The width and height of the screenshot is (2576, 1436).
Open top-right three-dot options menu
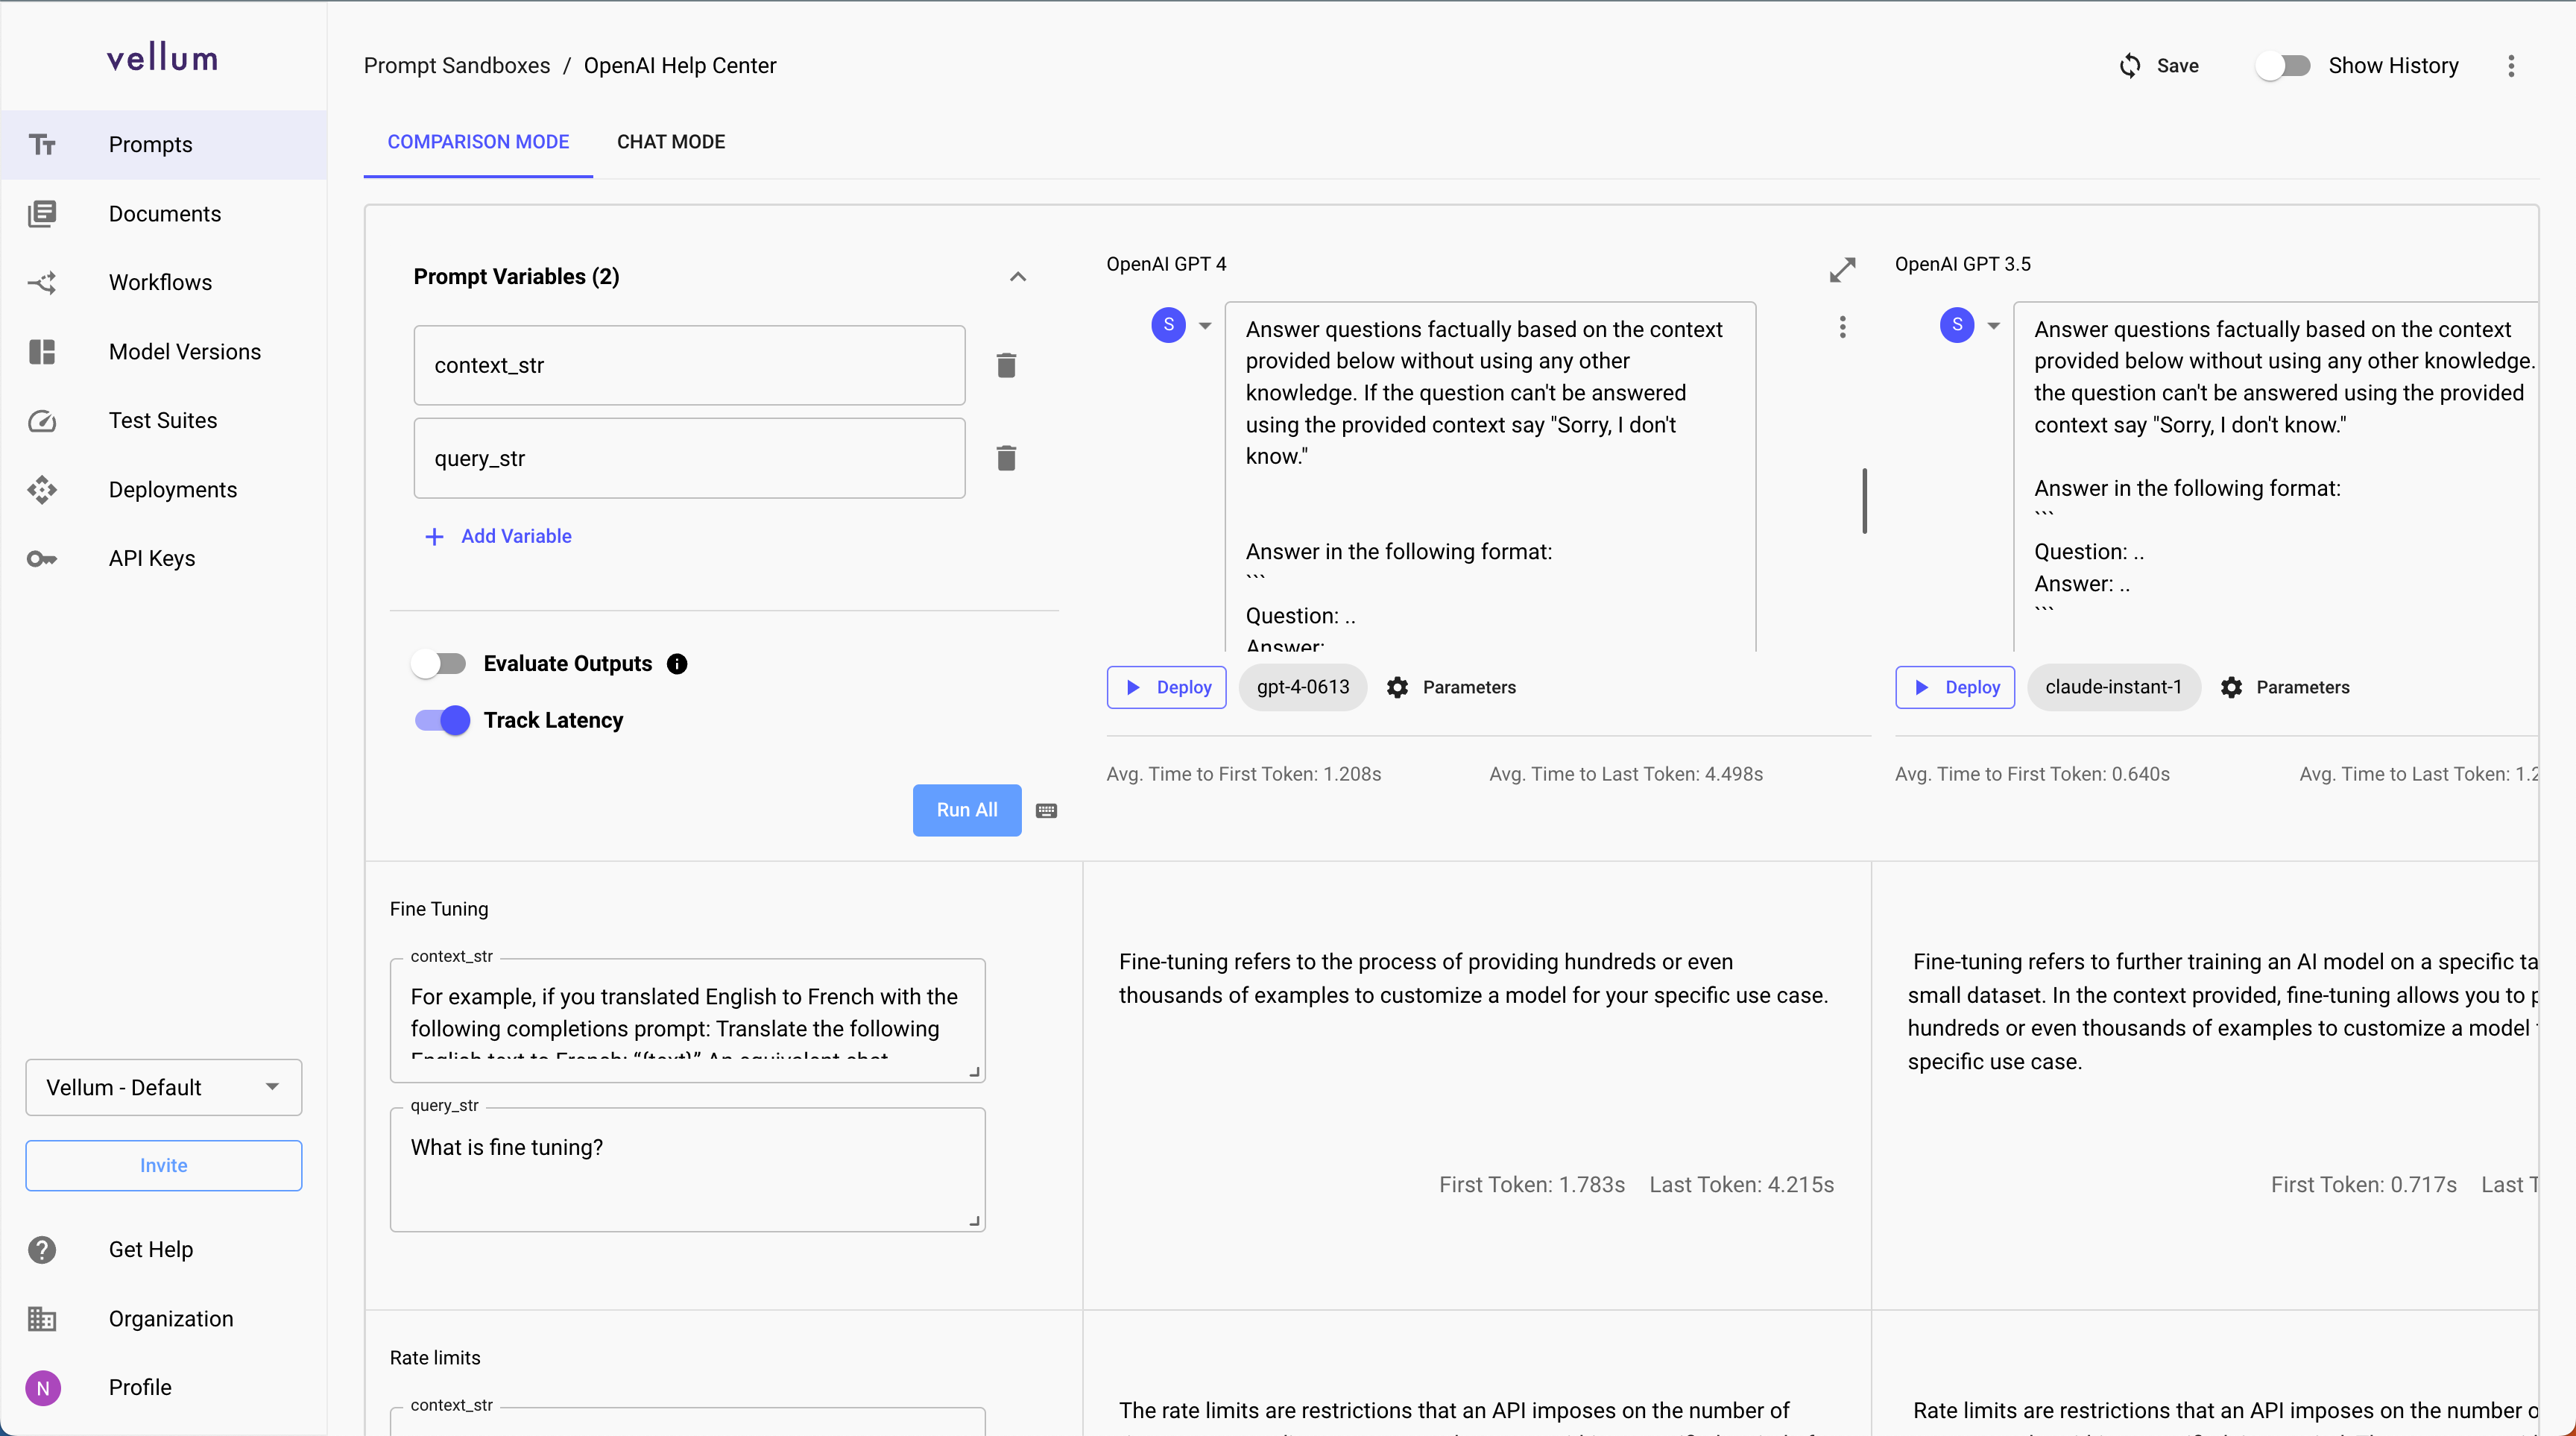click(2511, 66)
